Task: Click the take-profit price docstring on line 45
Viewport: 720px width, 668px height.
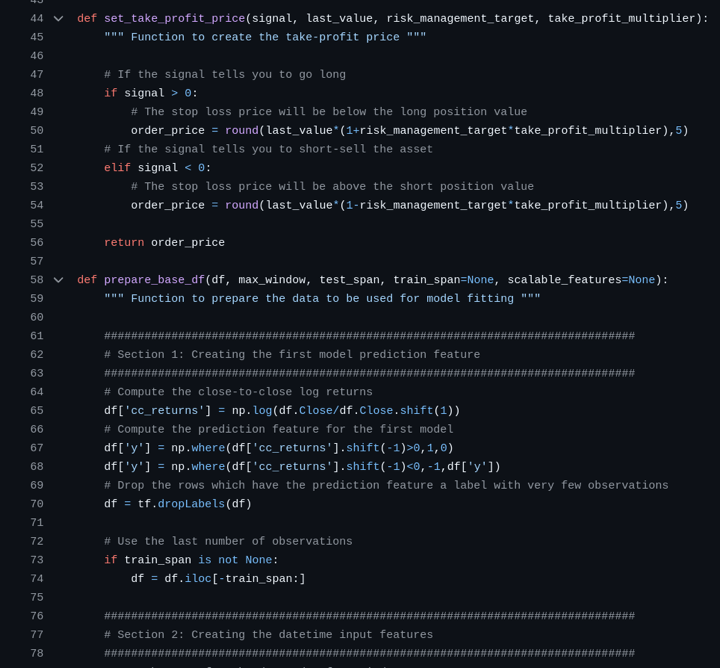Action: click(265, 38)
